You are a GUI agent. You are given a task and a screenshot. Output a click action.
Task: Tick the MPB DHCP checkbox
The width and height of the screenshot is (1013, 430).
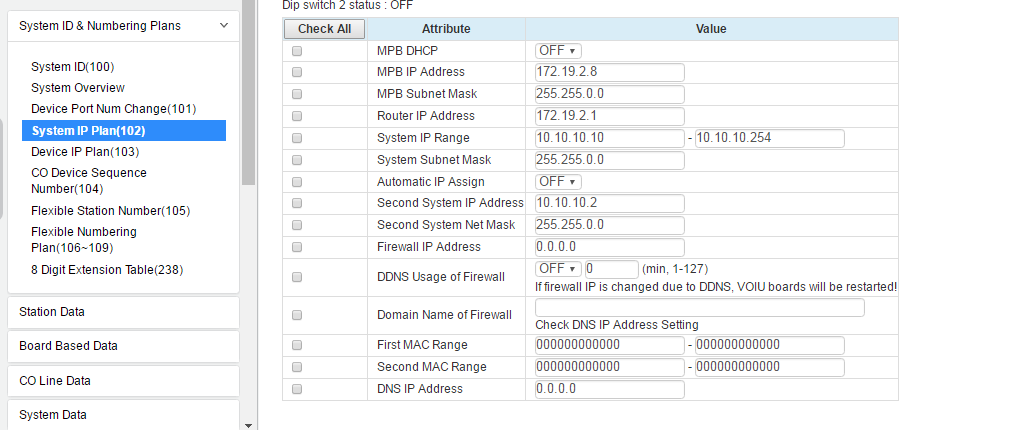click(x=297, y=51)
